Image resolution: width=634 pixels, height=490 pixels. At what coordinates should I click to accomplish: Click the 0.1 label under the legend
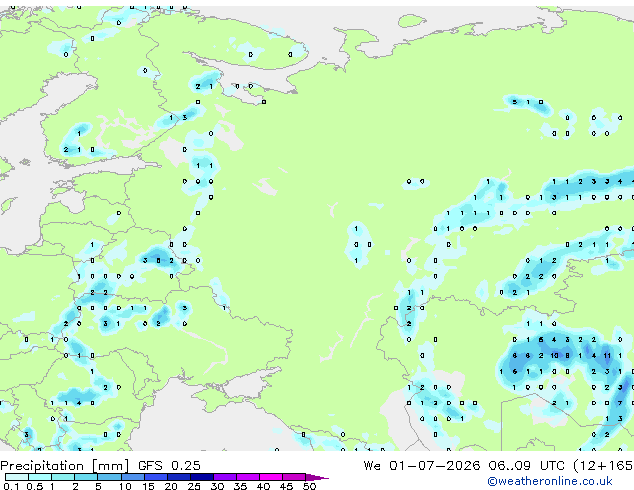tap(11, 486)
